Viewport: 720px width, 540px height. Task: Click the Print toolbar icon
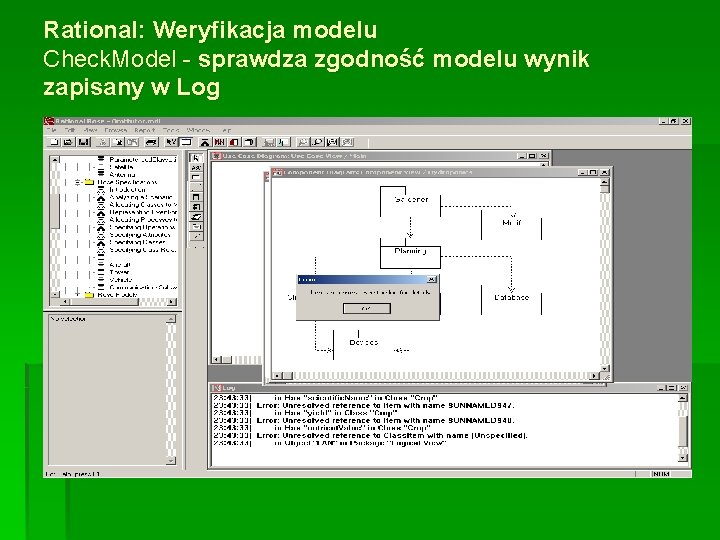152,142
